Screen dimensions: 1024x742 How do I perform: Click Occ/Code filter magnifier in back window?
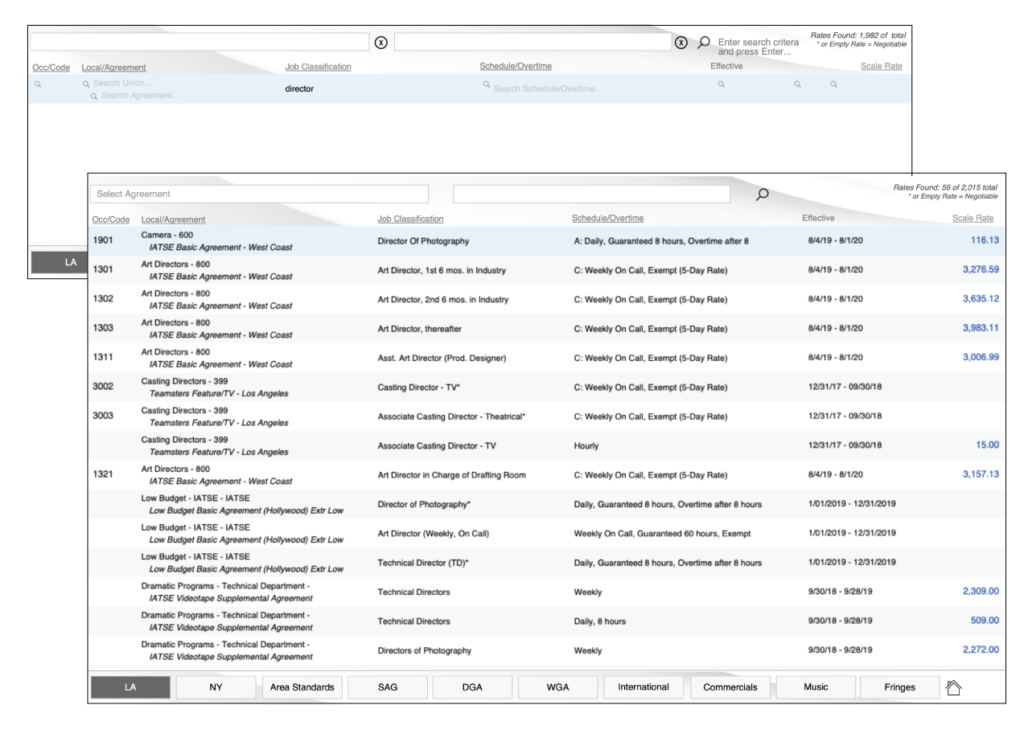[38, 84]
